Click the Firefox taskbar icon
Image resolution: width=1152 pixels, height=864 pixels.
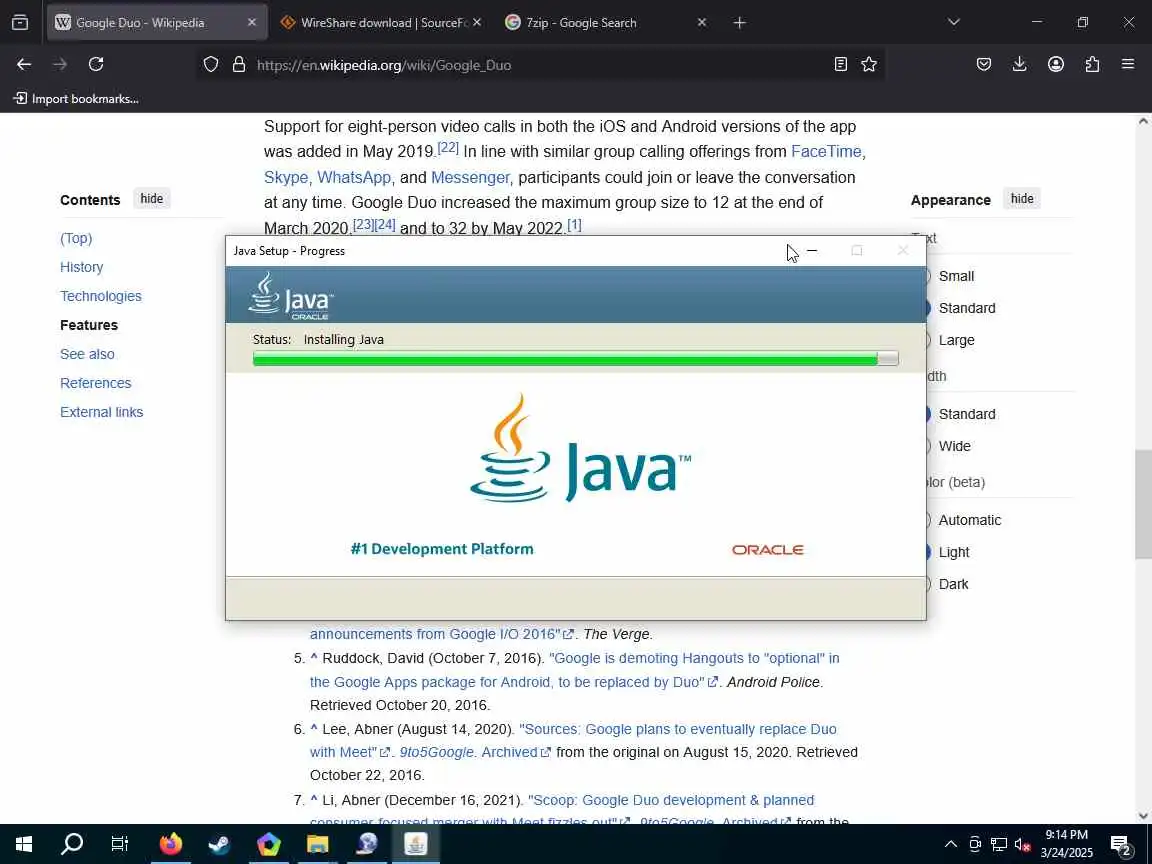pyautogui.click(x=170, y=844)
